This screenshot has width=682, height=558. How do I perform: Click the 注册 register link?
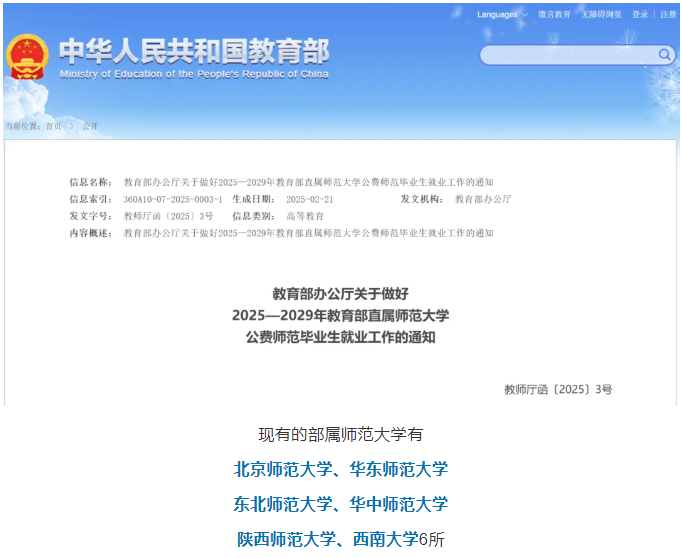(667, 14)
